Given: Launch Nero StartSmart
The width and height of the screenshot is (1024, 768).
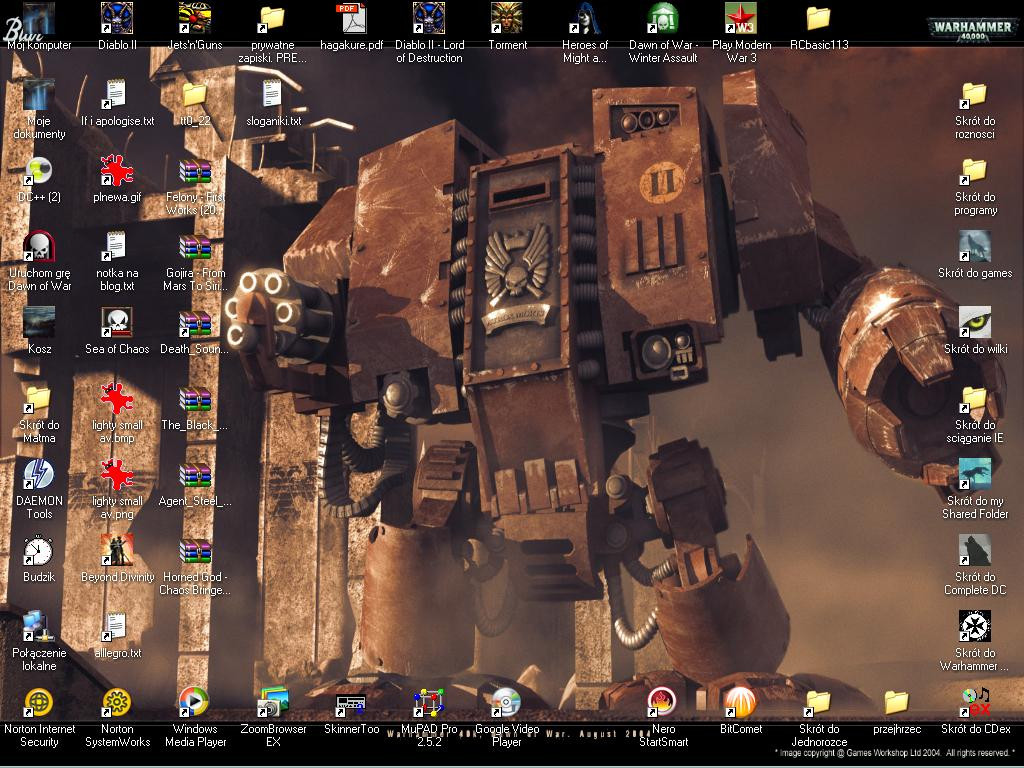Looking at the screenshot, I should [x=663, y=703].
